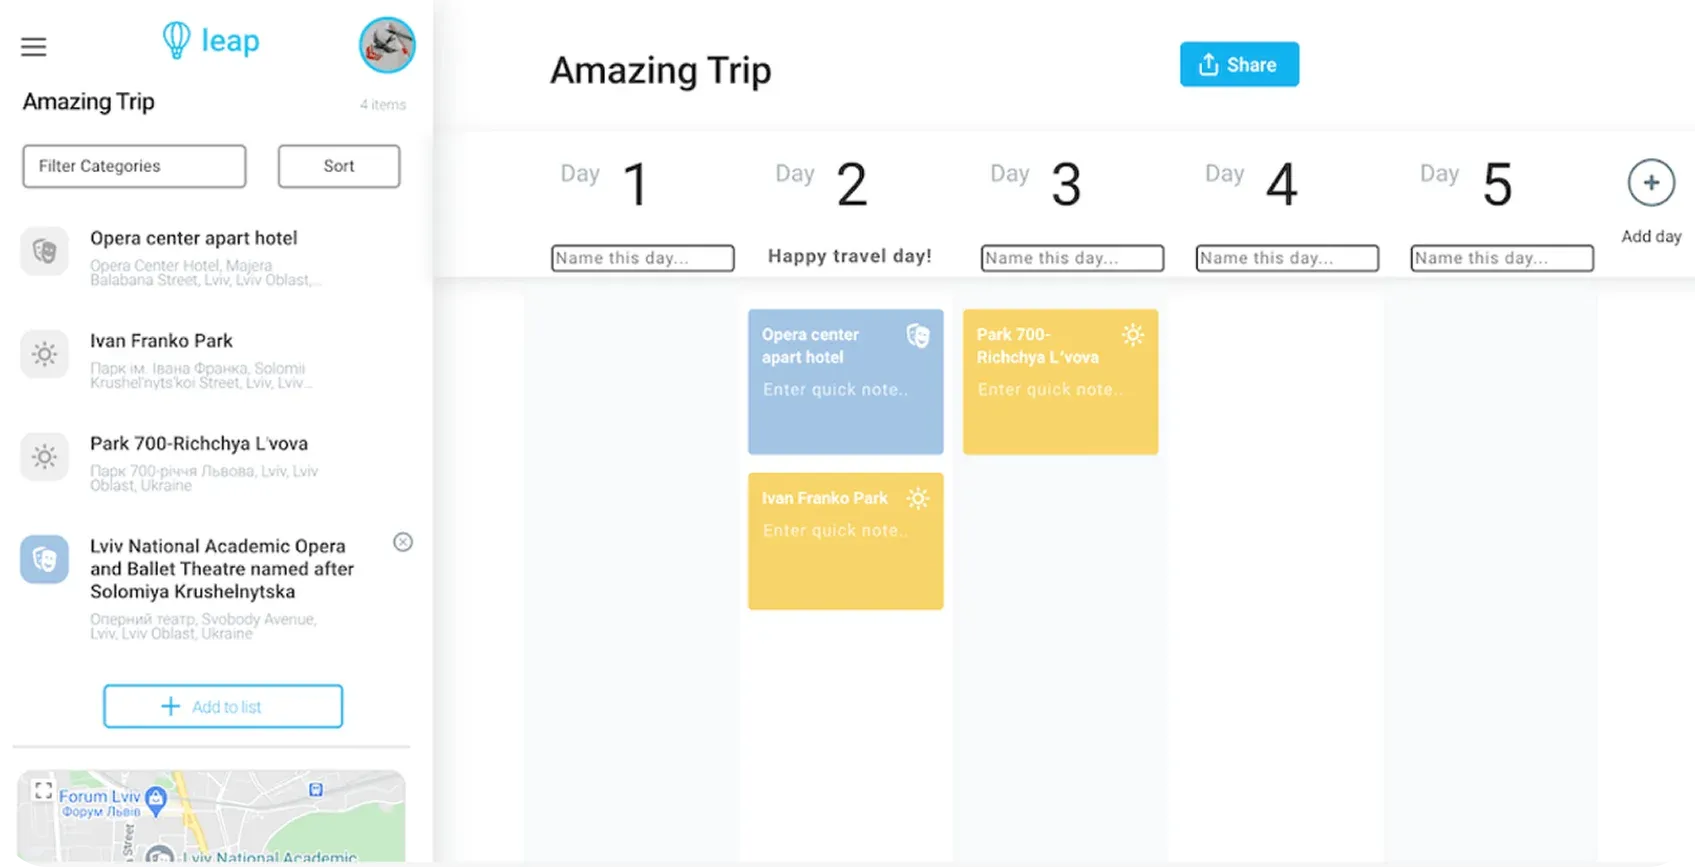
Task: Click the Day 1 name field
Action: click(x=642, y=258)
